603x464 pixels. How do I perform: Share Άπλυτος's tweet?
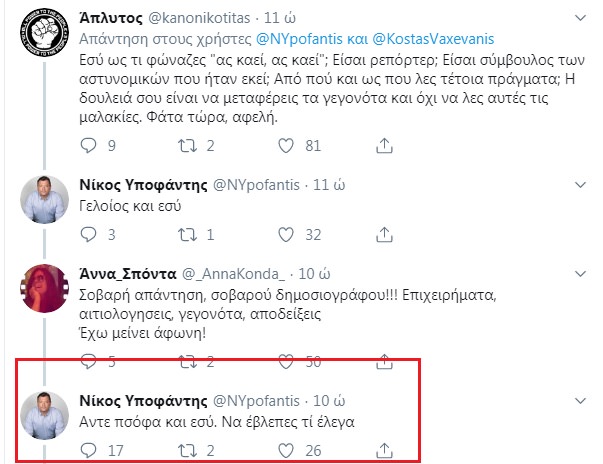tap(384, 146)
